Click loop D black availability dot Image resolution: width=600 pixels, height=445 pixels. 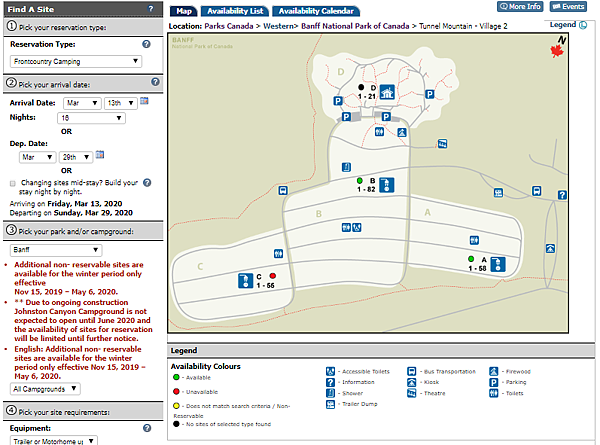[x=361, y=87]
